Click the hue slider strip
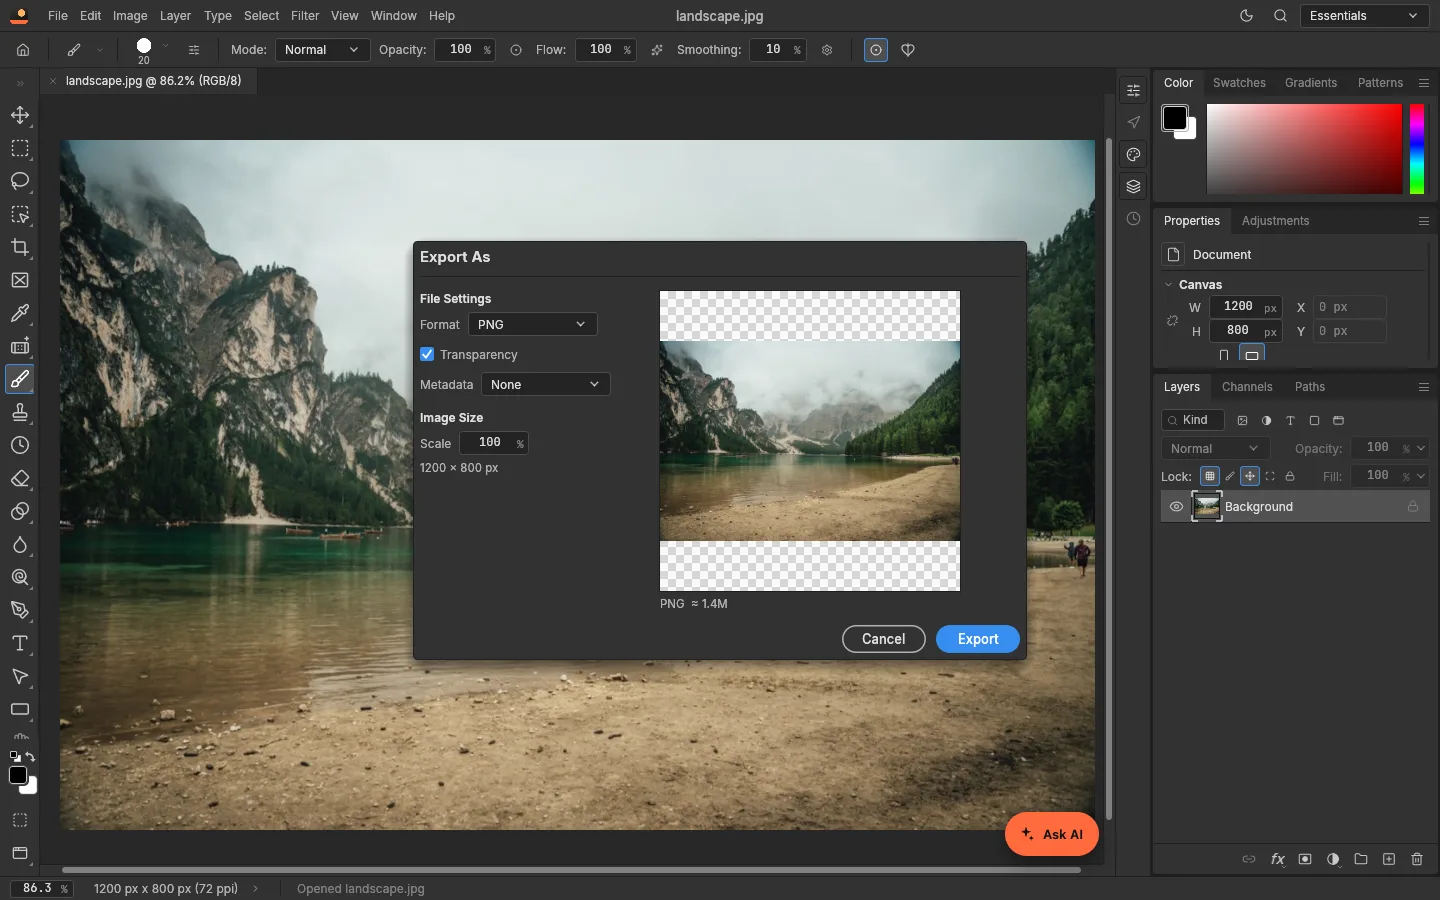Viewport: 1440px width, 900px height. click(x=1417, y=149)
